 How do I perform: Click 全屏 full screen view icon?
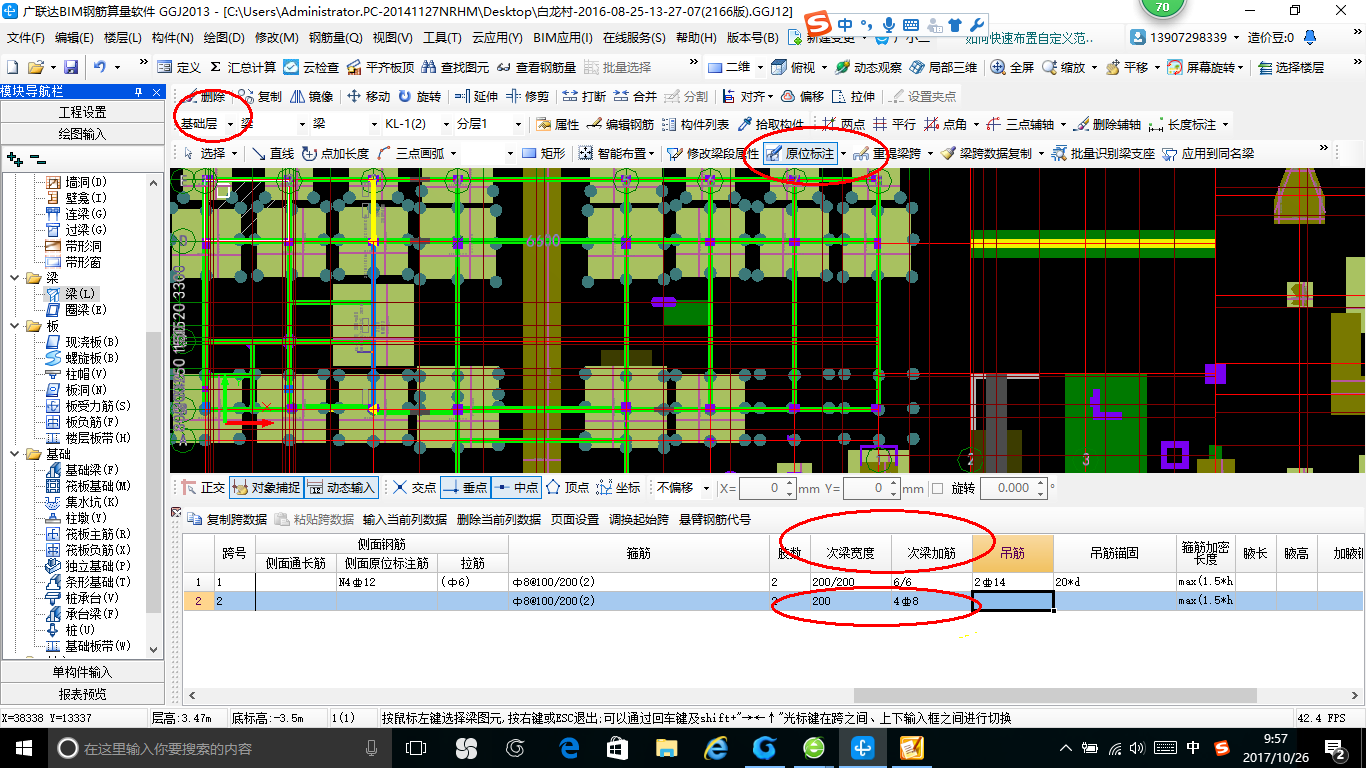[1012, 67]
